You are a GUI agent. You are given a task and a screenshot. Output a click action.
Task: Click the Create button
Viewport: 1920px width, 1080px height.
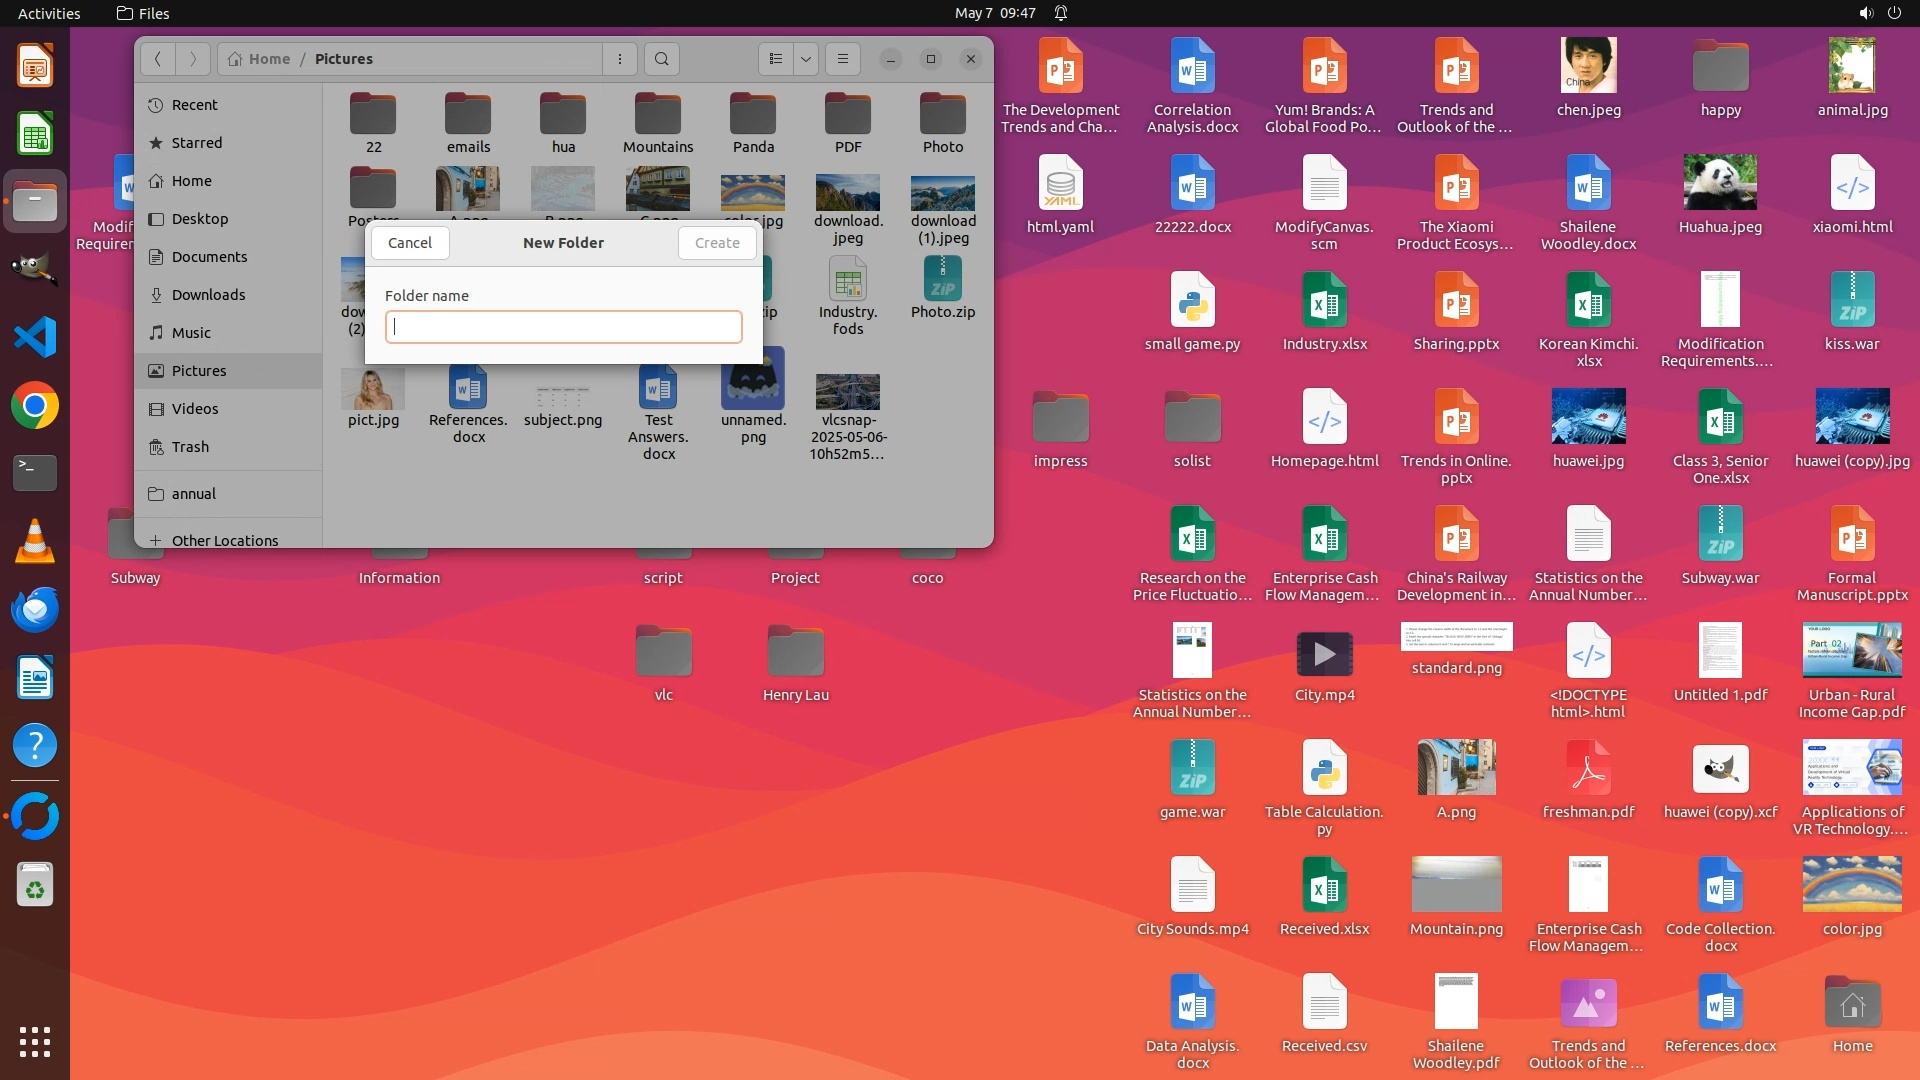[x=717, y=243]
